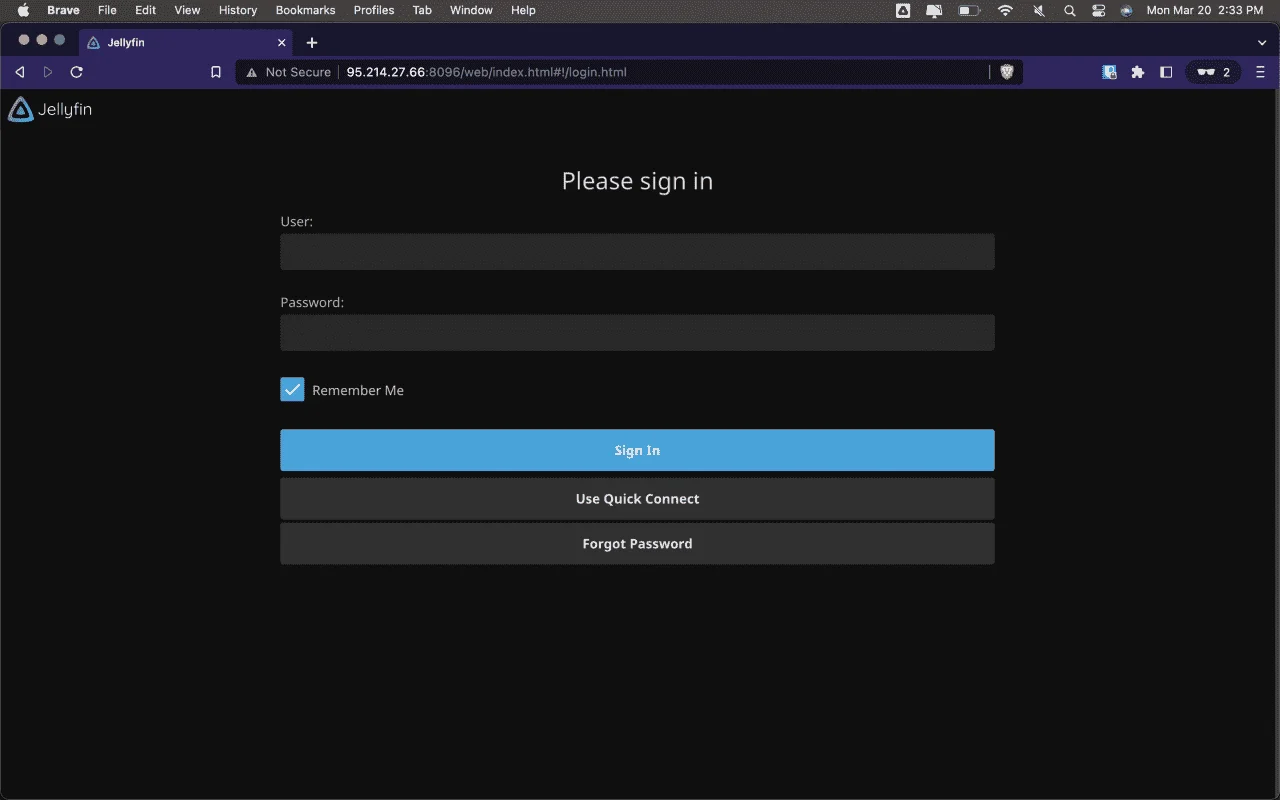Open the Bookmarks menu
The width and height of the screenshot is (1280, 800).
tap(305, 10)
